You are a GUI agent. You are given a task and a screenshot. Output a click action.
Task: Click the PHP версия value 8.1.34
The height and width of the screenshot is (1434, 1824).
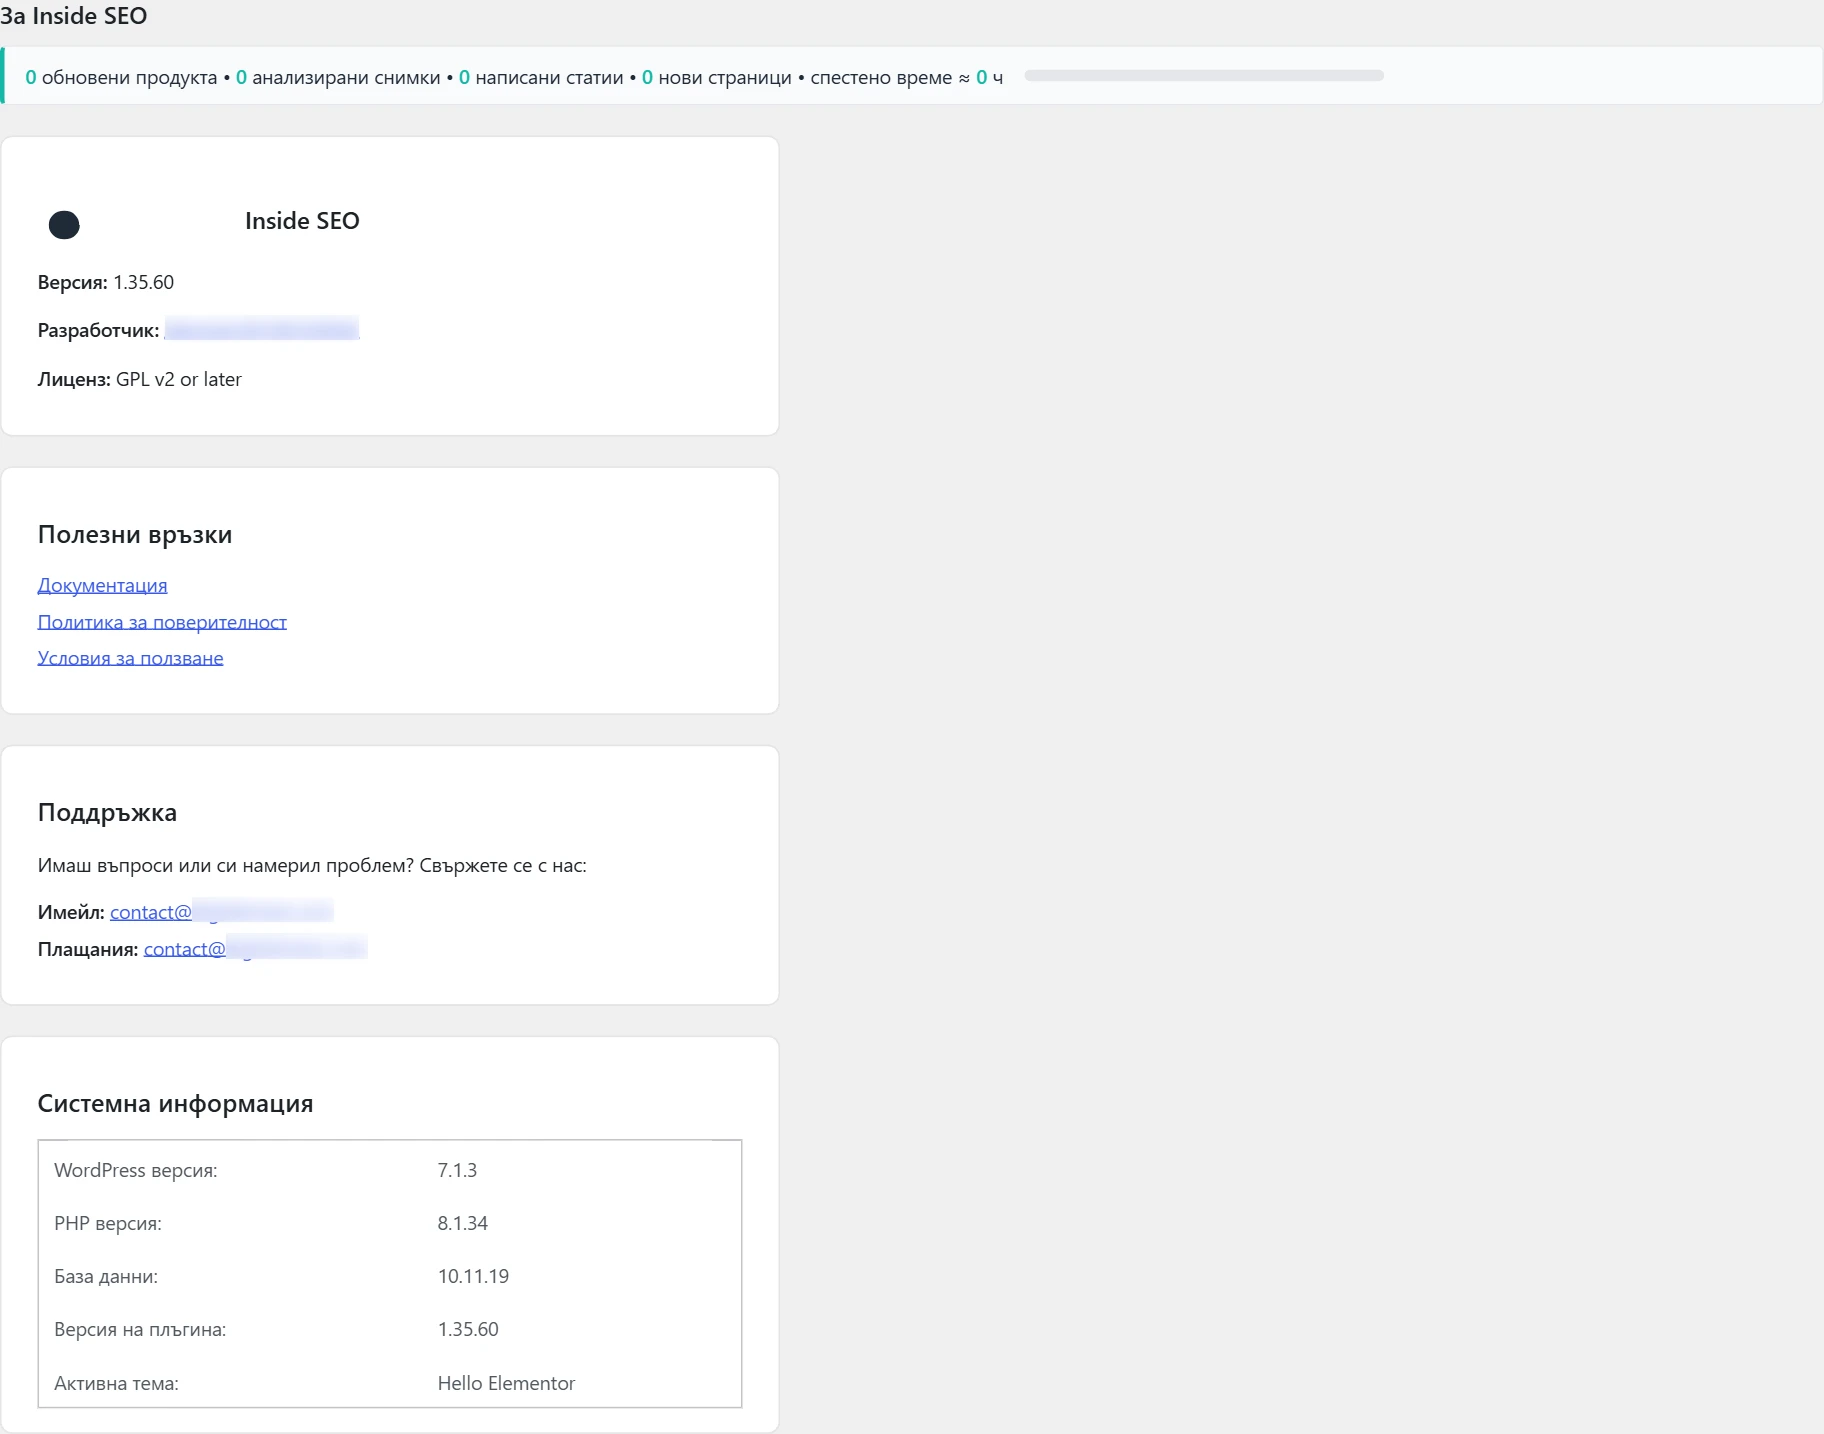[462, 1223]
